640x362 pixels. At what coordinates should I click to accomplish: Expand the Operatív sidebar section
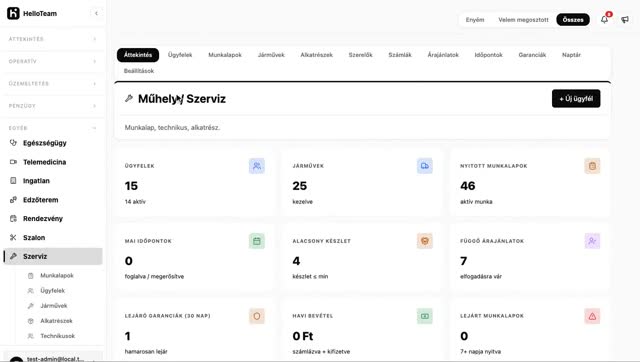tap(52, 61)
